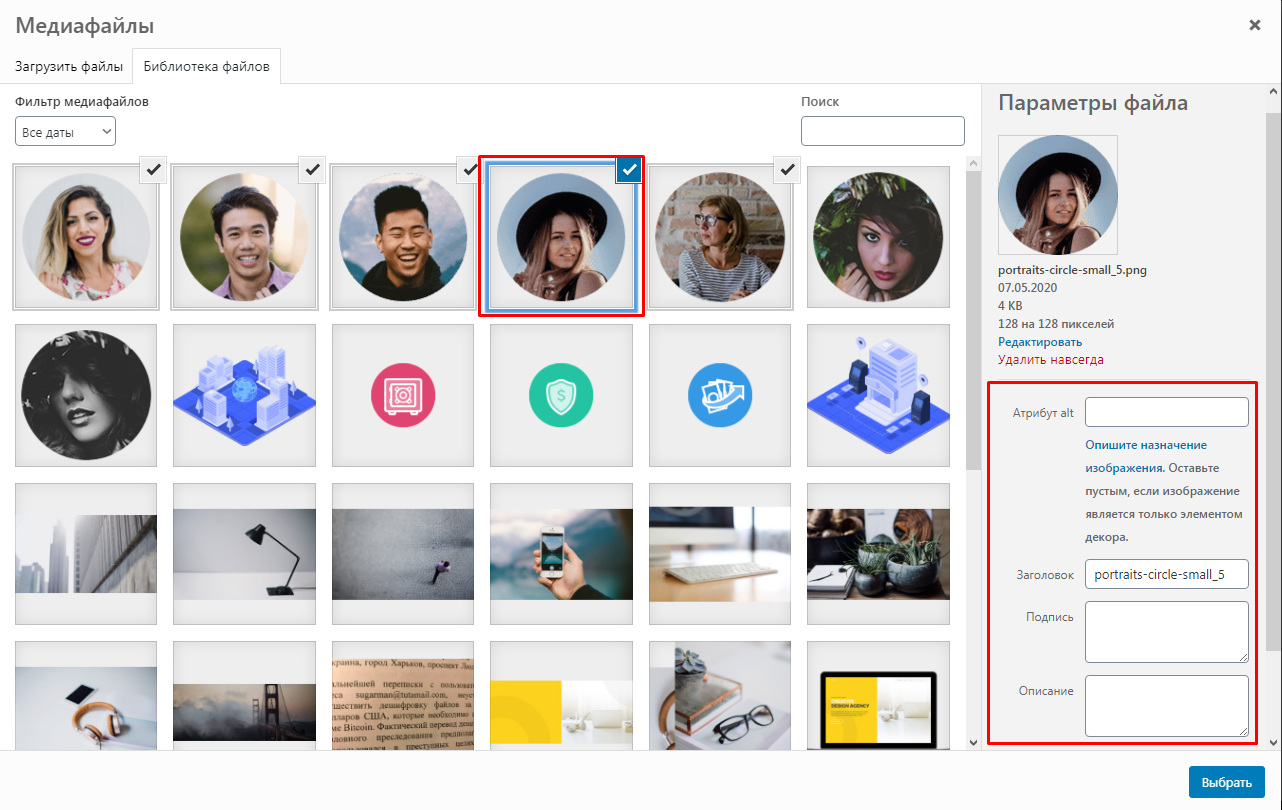Pick the isometric server tower illustration

tap(878, 395)
